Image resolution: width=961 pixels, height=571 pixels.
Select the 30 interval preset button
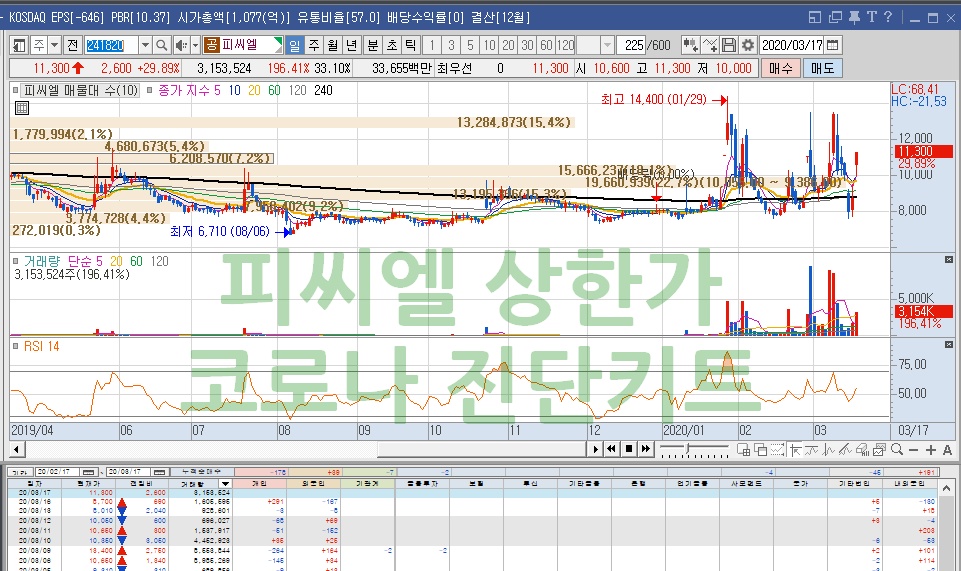pyautogui.click(x=527, y=45)
